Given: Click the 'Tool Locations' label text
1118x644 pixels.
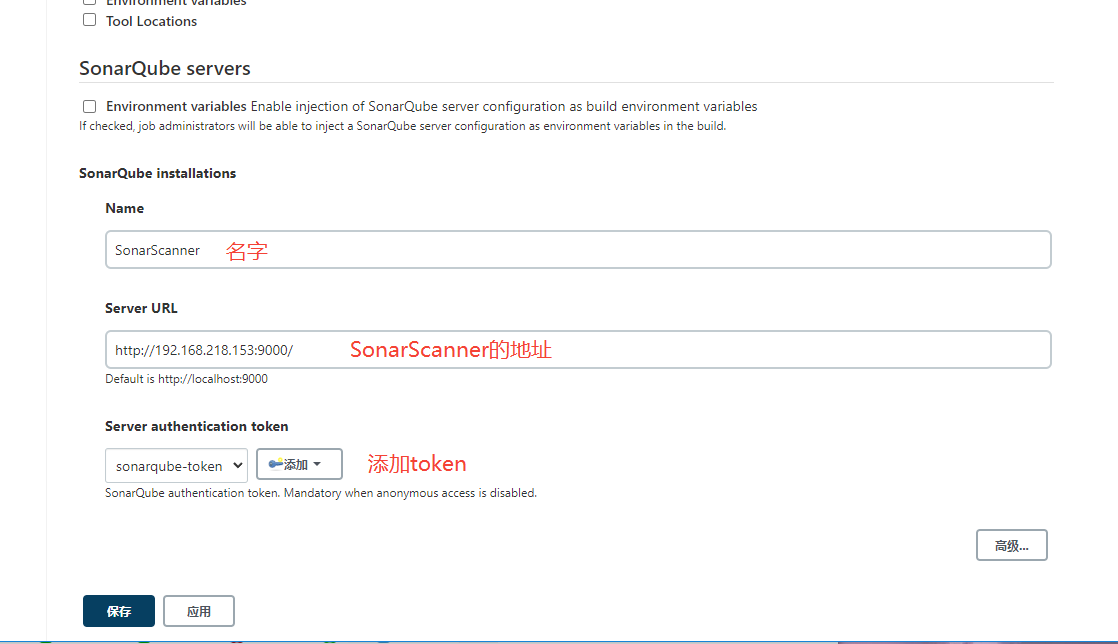Looking at the screenshot, I should pyautogui.click(x=151, y=21).
